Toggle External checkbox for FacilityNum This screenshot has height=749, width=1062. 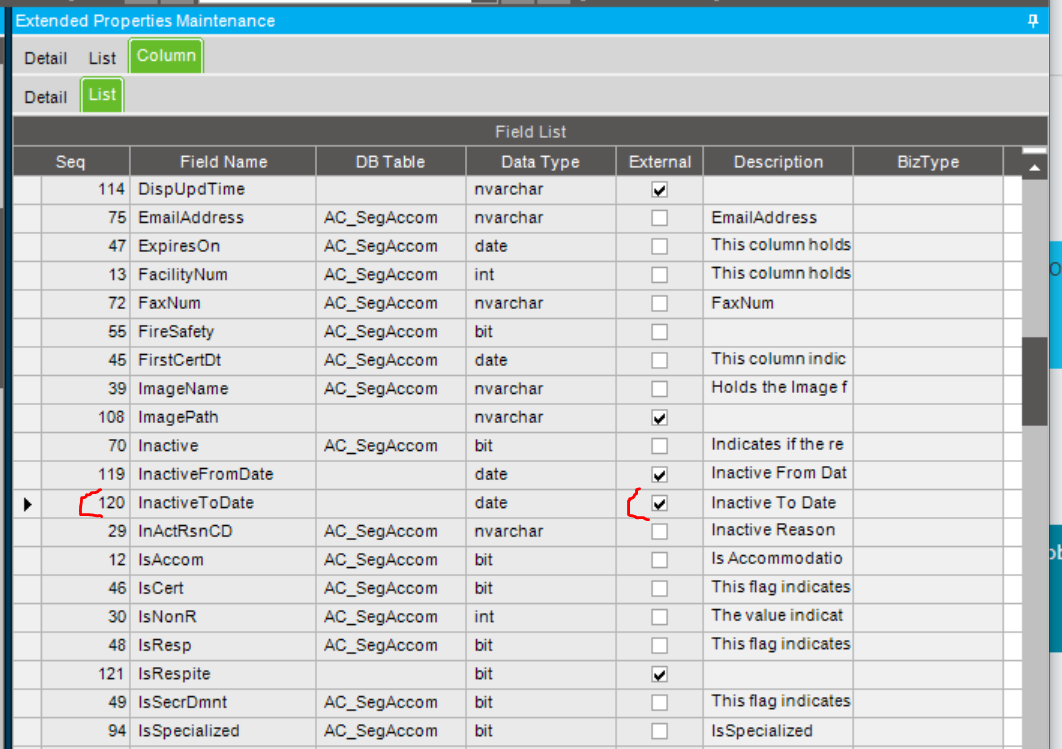659,275
